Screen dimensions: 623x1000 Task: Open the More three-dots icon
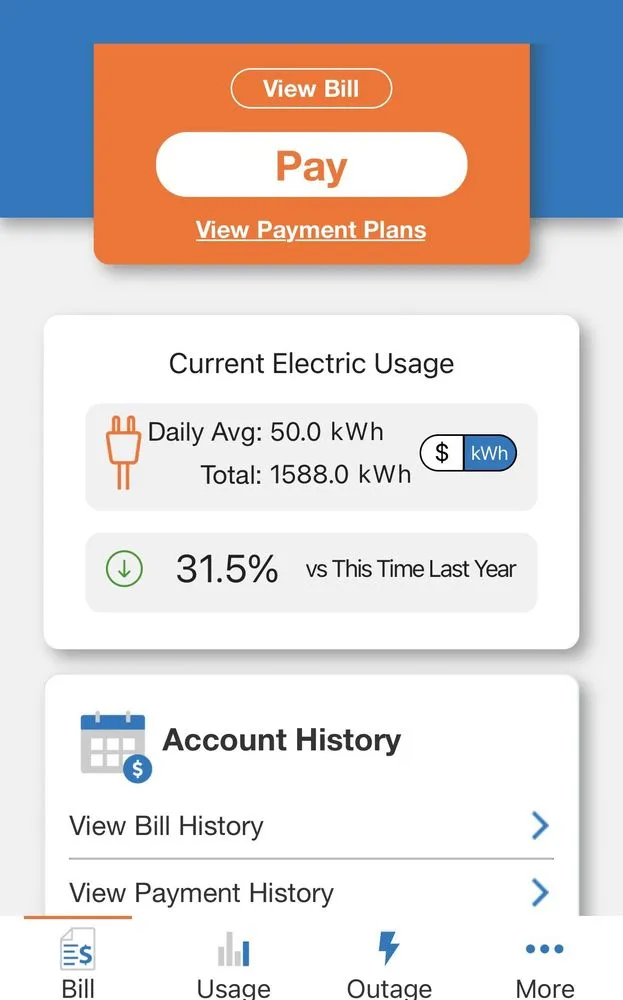(x=544, y=949)
